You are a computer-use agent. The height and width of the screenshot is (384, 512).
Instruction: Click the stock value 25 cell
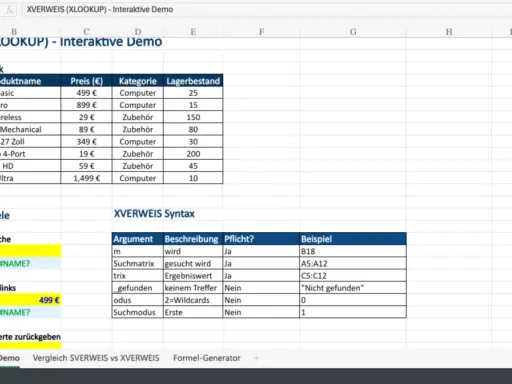193,93
